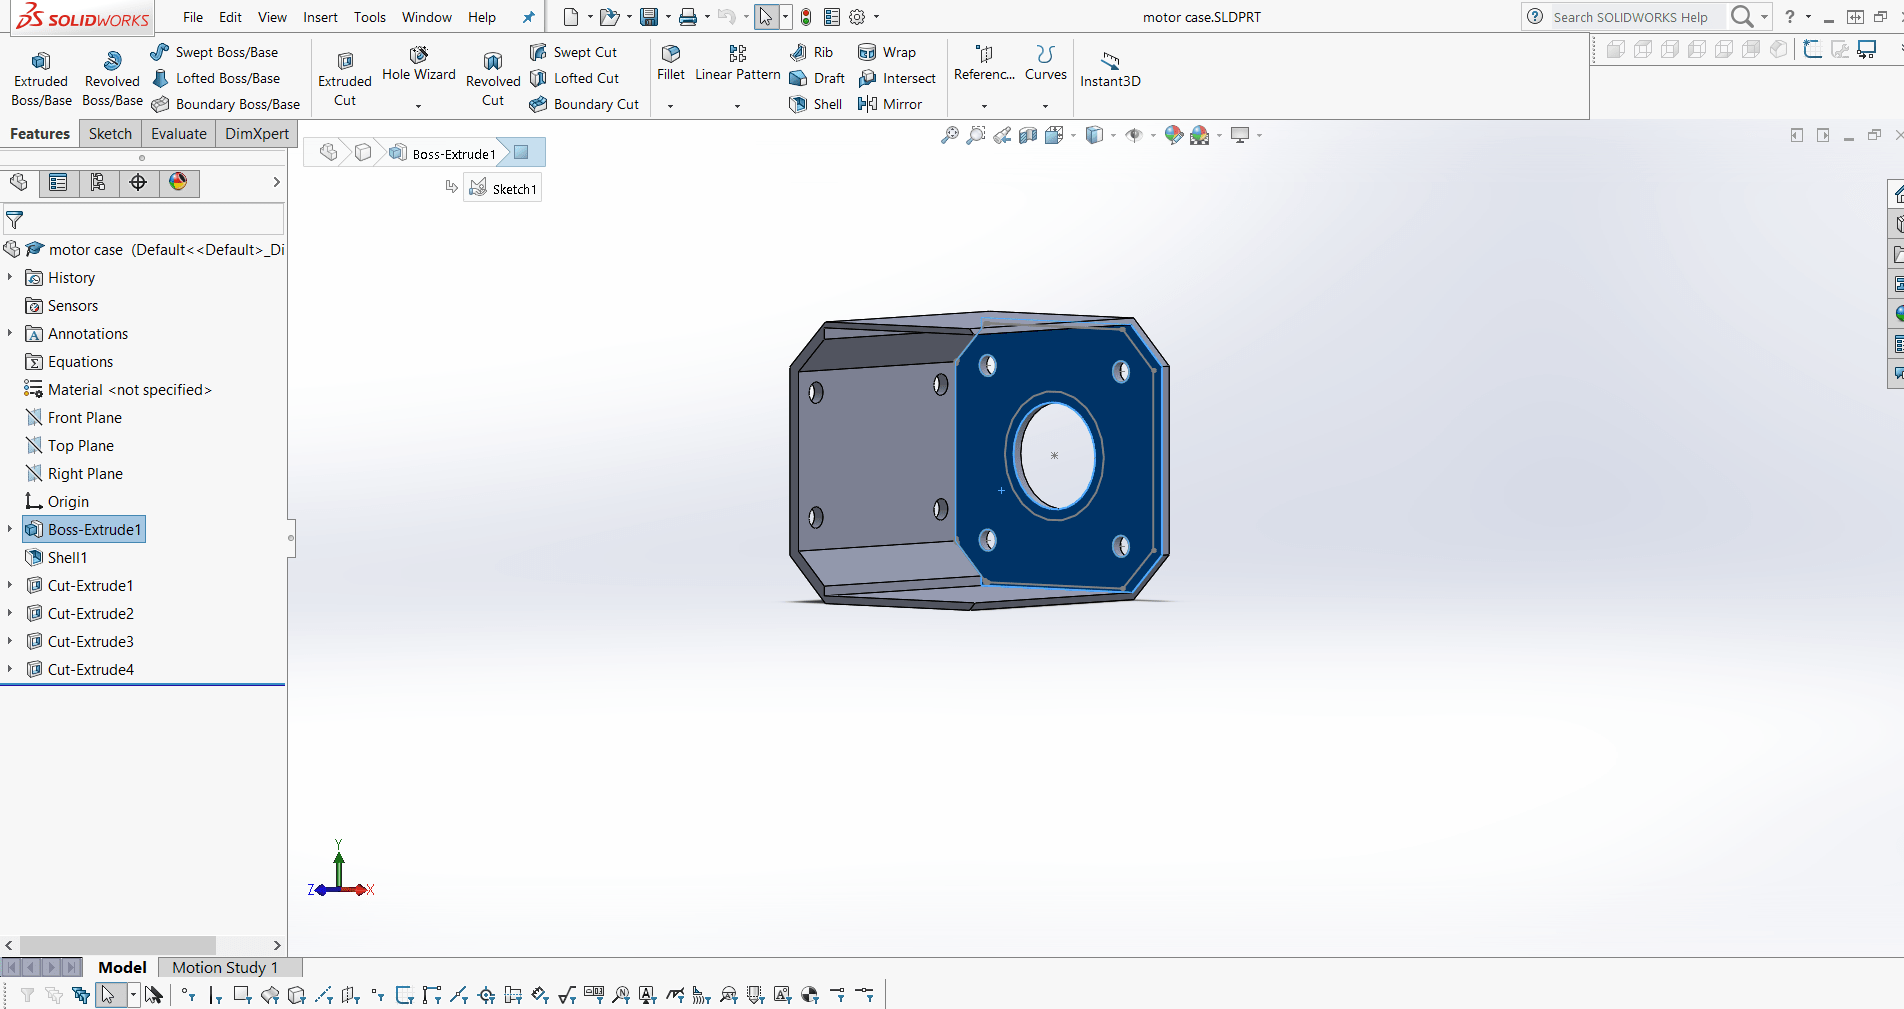Screen dimensions: 1904x1009
Task: Activate the Mirror feature tool
Action: [890, 104]
